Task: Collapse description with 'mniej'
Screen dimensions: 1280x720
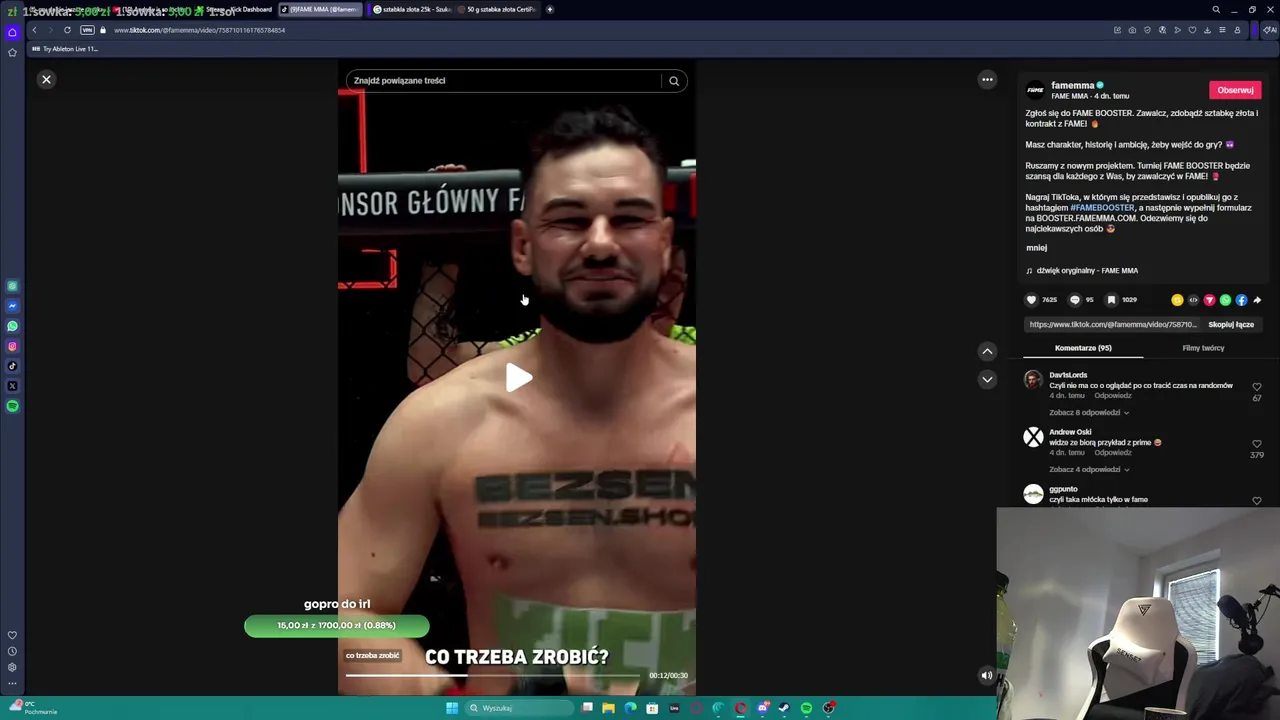Action: [1036, 248]
